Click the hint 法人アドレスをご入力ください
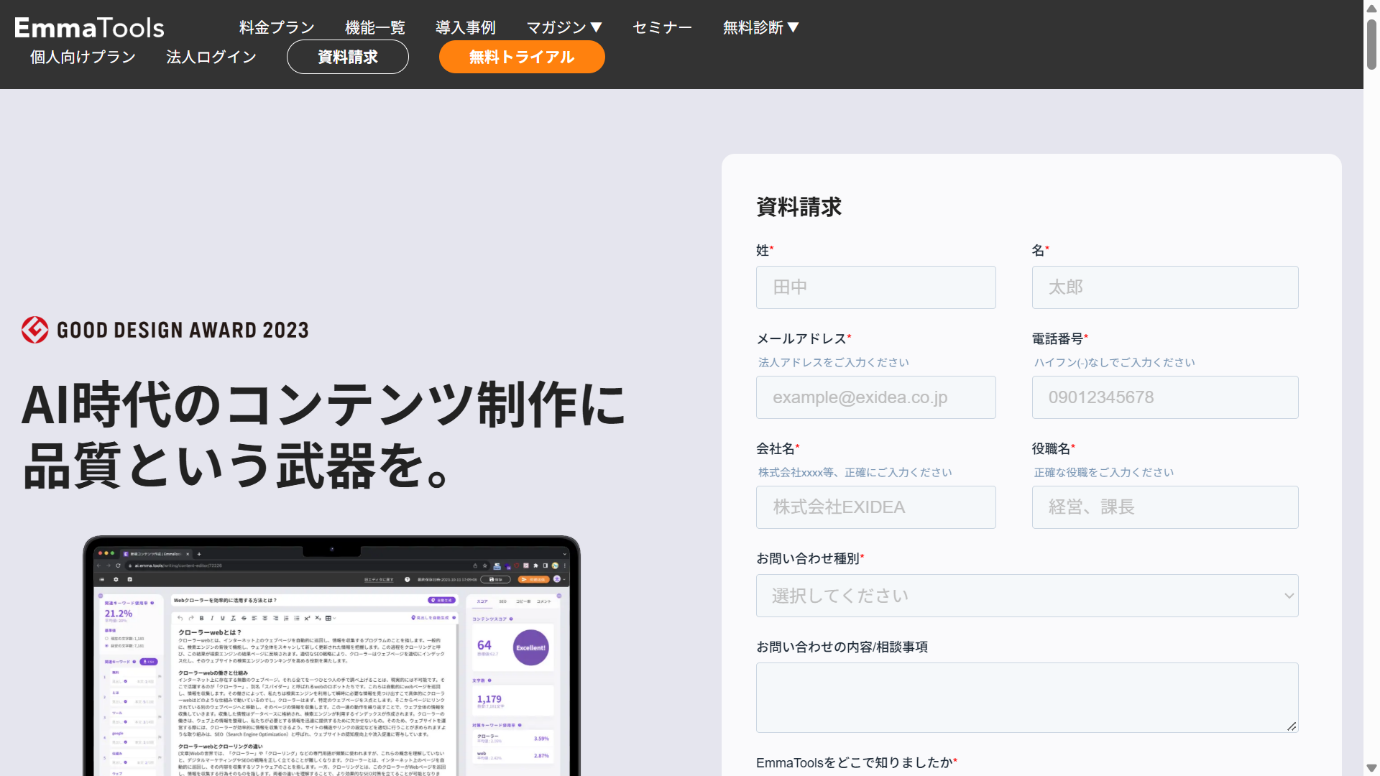This screenshot has height=776, width=1380. [834, 362]
